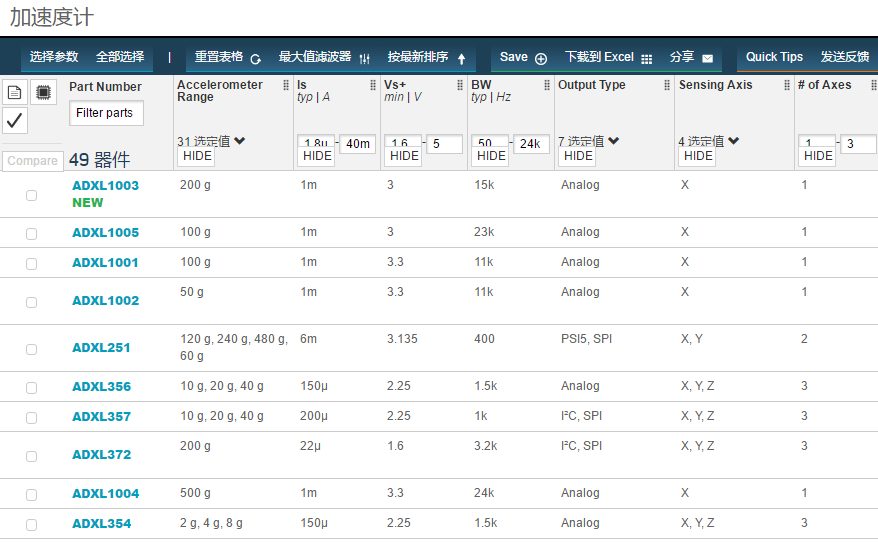
Task: Click the Sensing Axis column drag handle
Action: click(x=787, y=85)
